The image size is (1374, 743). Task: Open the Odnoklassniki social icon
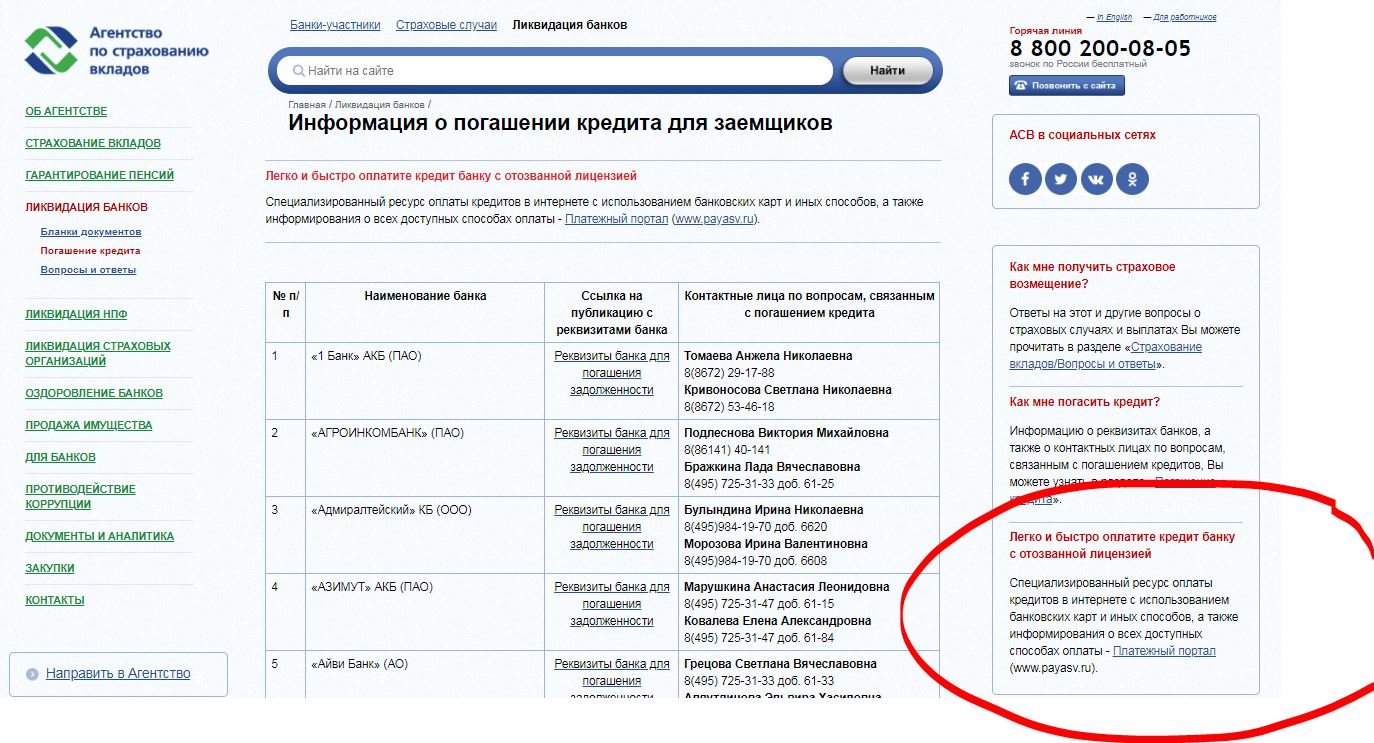pos(1133,180)
